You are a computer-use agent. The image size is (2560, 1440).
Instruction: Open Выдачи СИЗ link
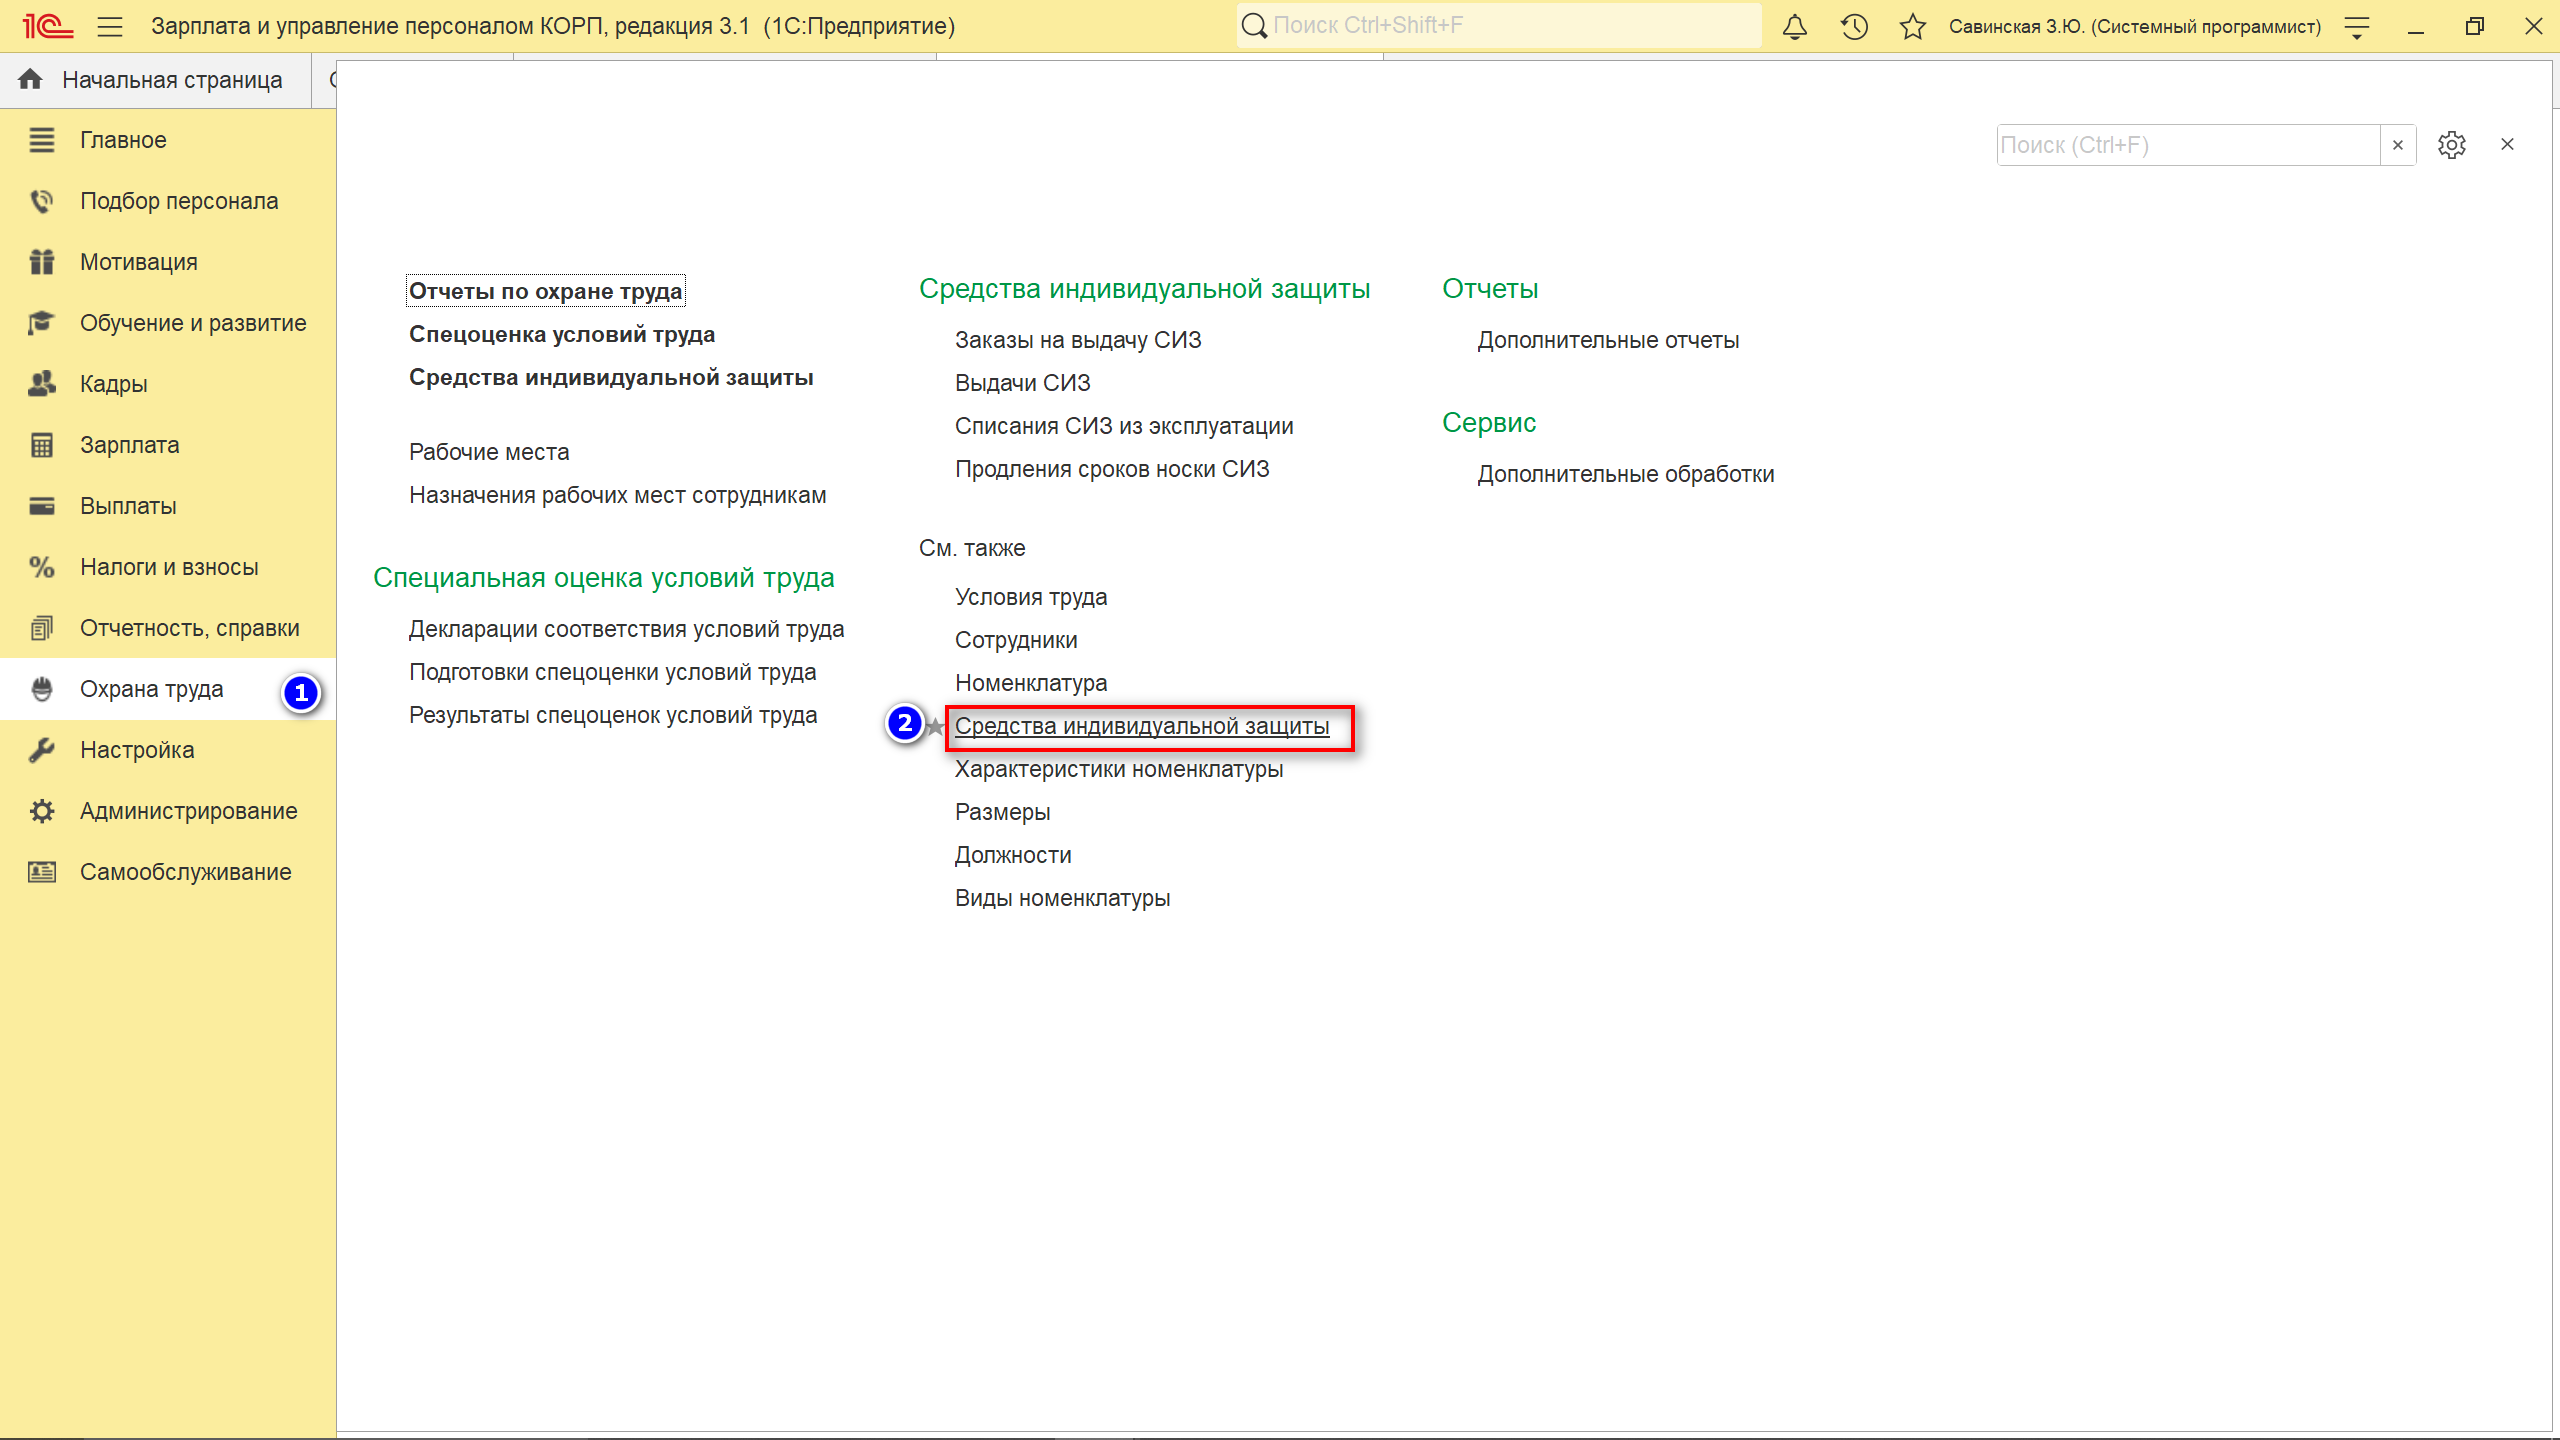click(x=1022, y=383)
